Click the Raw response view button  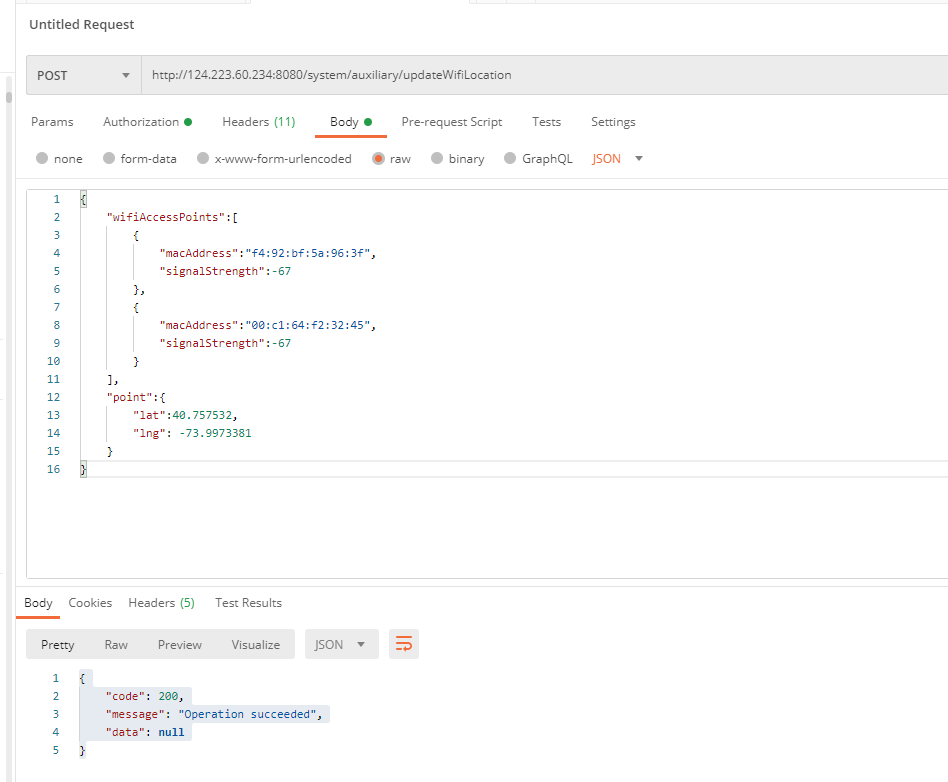(x=116, y=645)
